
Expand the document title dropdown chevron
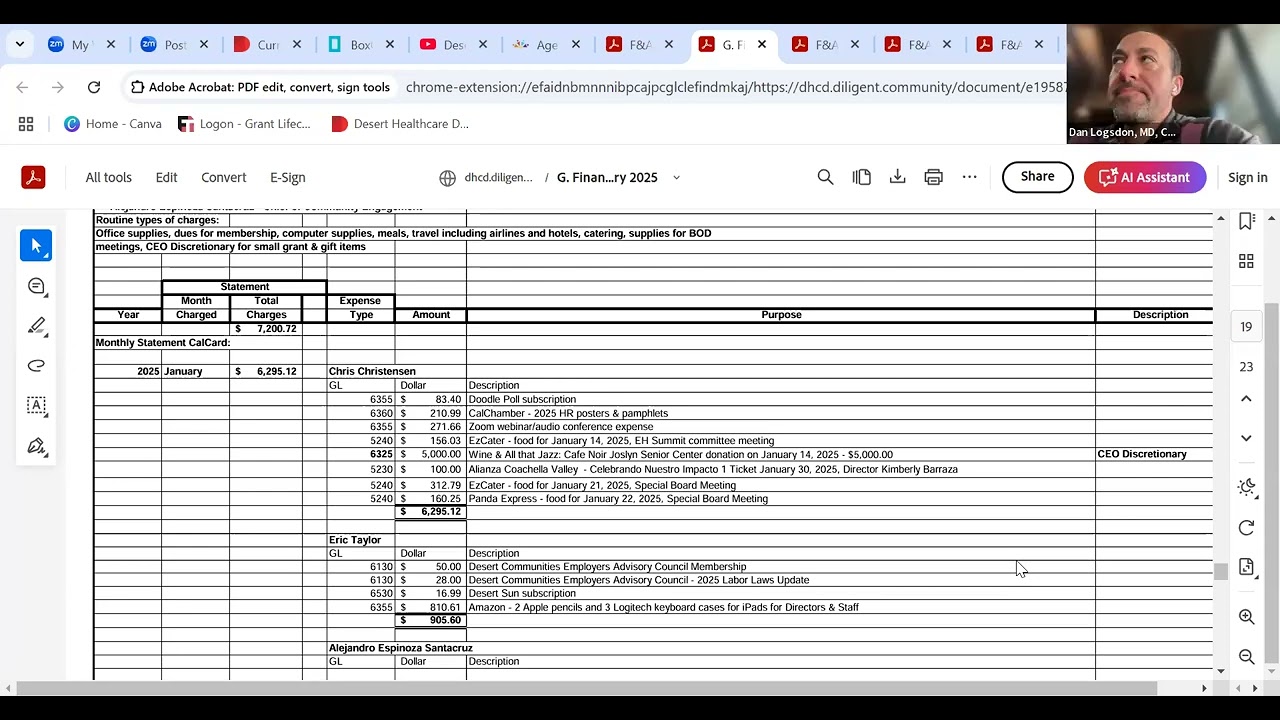tap(676, 177)
